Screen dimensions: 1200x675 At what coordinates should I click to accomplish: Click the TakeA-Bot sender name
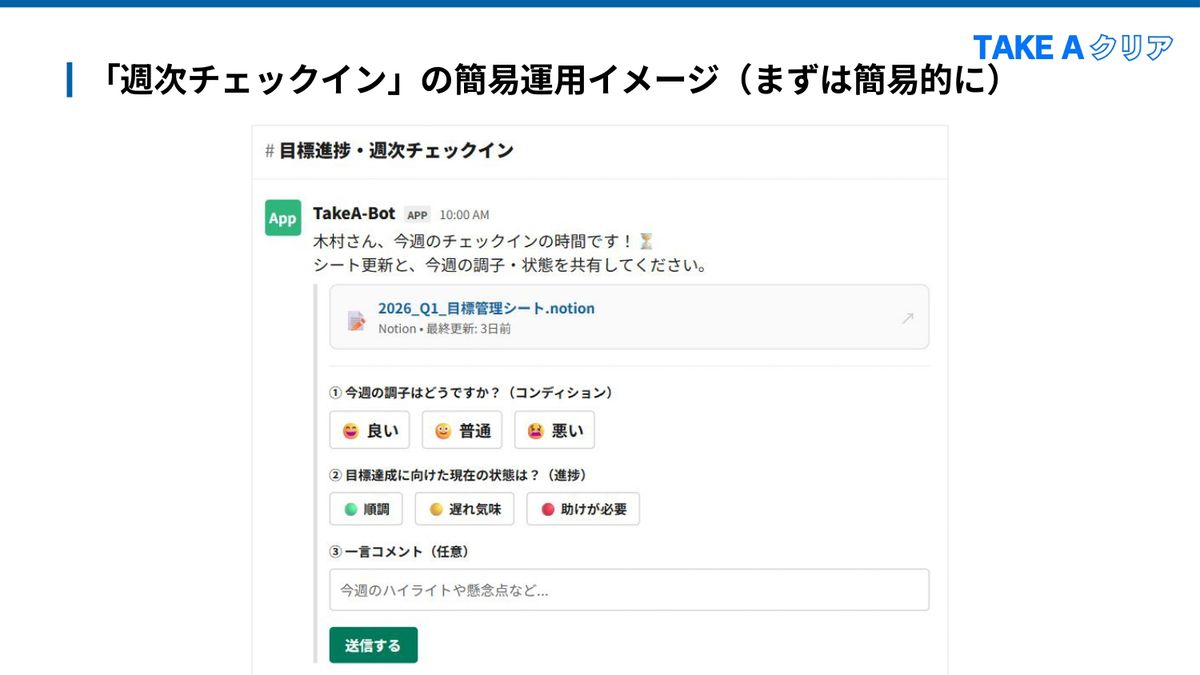[354, 214]
